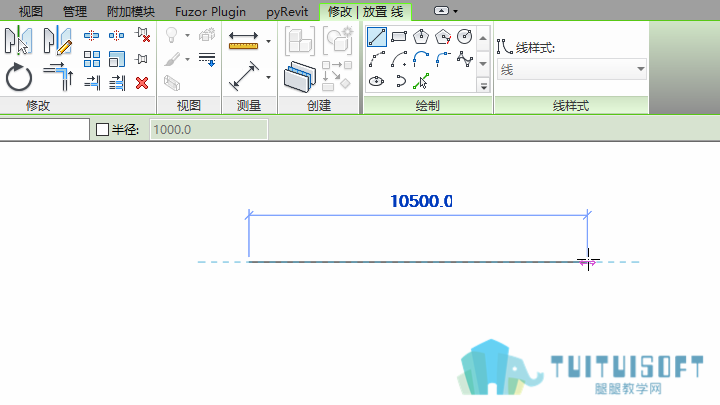Click the 1000.0 radius input field
Image resolution: width=720 pixels, height=405 pixels.
pyautogui.click(x=209, y=129)
